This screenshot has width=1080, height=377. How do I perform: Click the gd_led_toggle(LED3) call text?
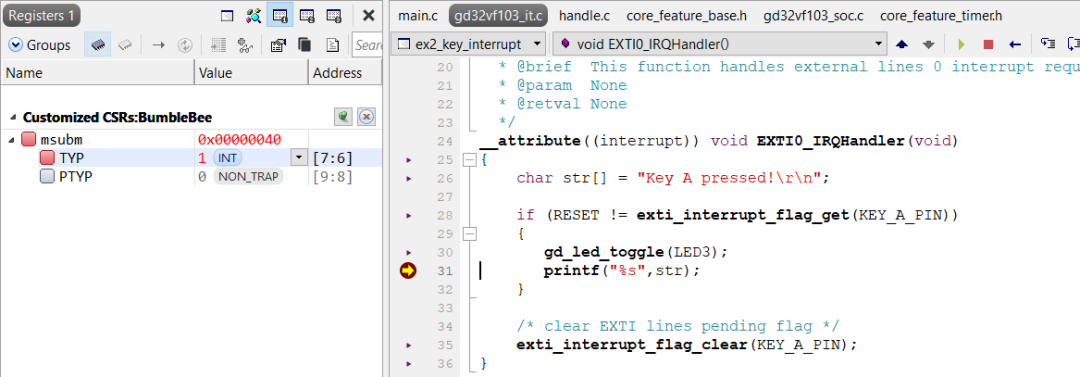635,252
